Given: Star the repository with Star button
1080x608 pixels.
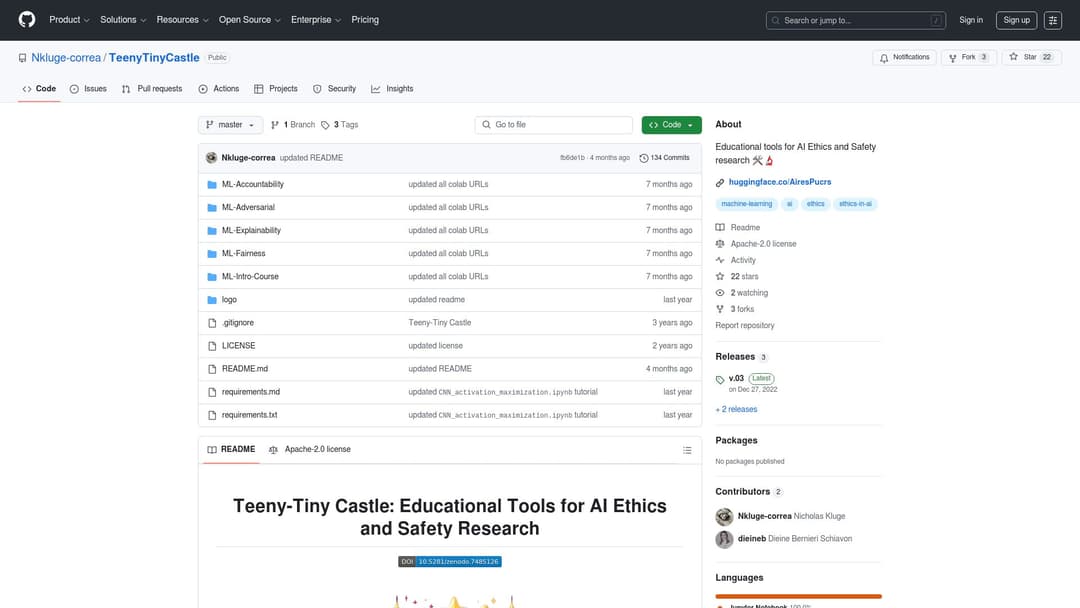Looking at the screenshot, I should 1031,57.
